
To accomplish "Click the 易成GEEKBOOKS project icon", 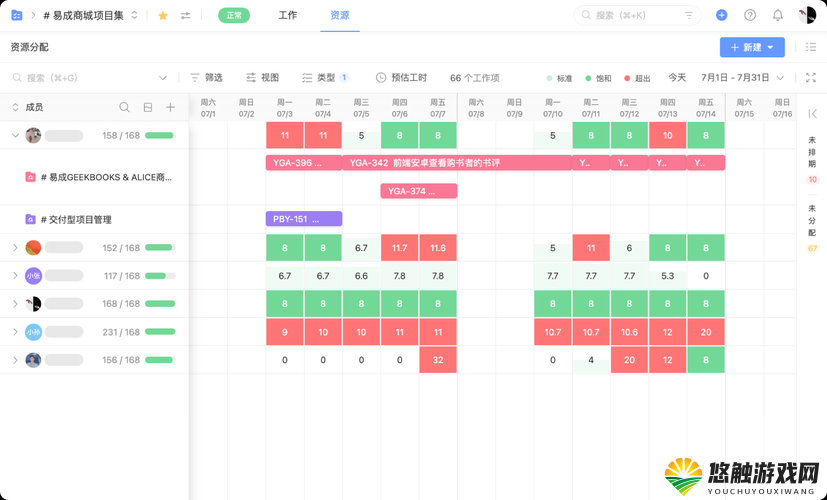I will pyautogui.click(x=31, y=177).
